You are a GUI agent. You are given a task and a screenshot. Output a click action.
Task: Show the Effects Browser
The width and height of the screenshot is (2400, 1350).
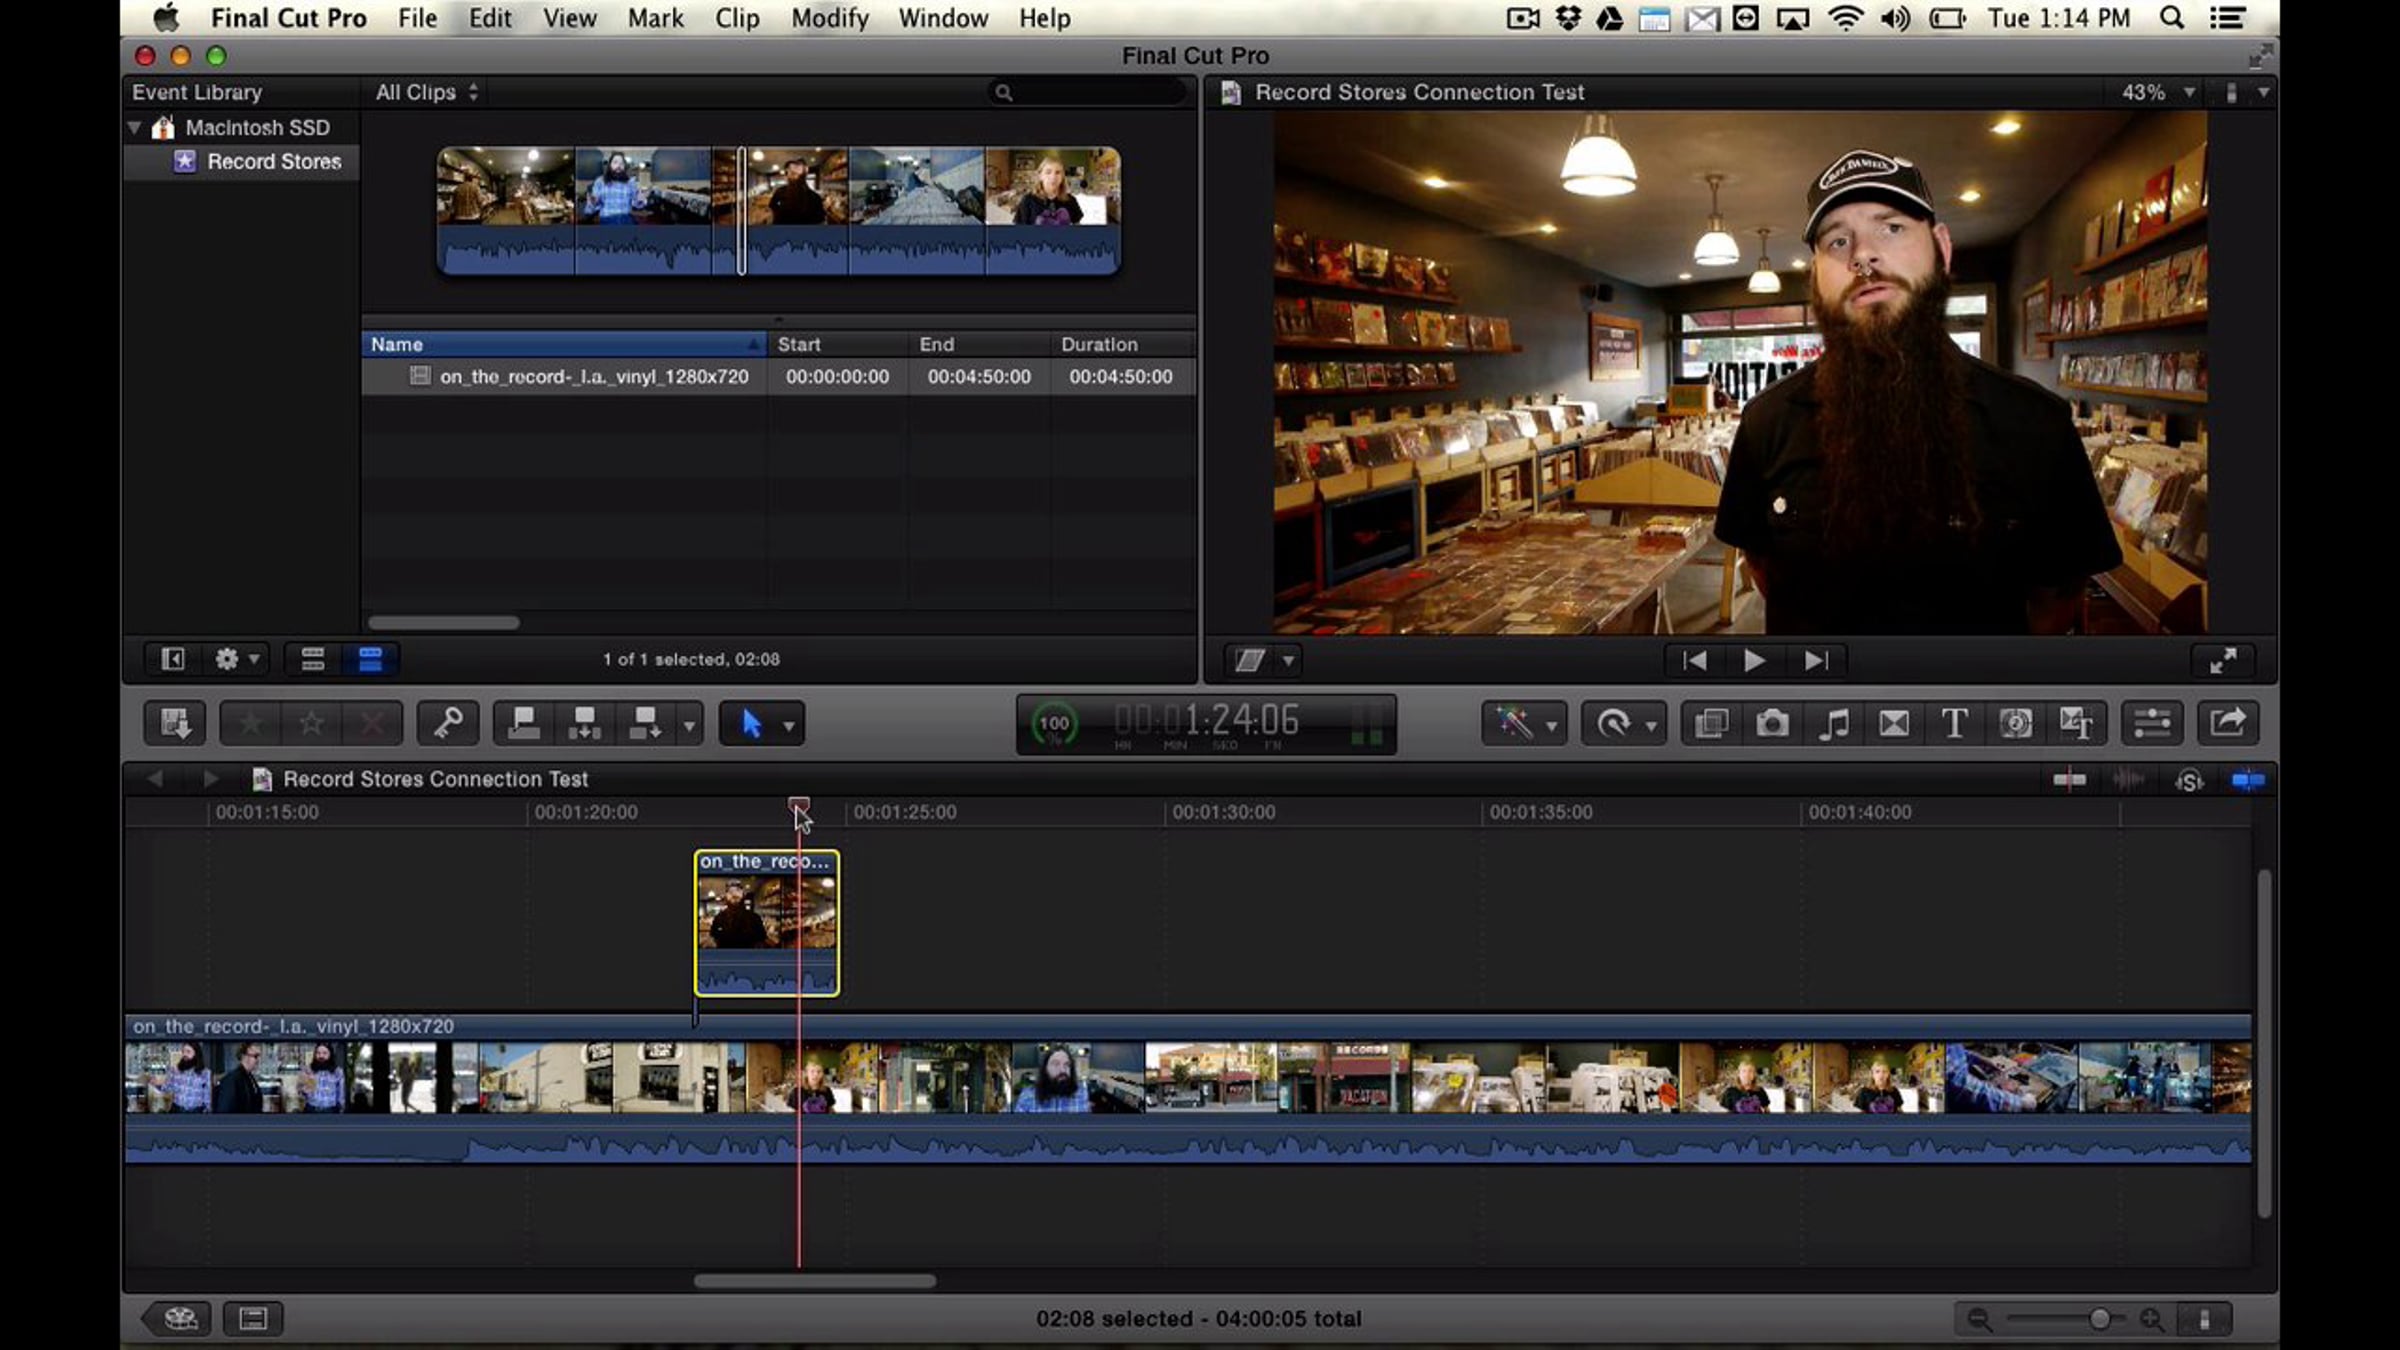click(1711, 723)
